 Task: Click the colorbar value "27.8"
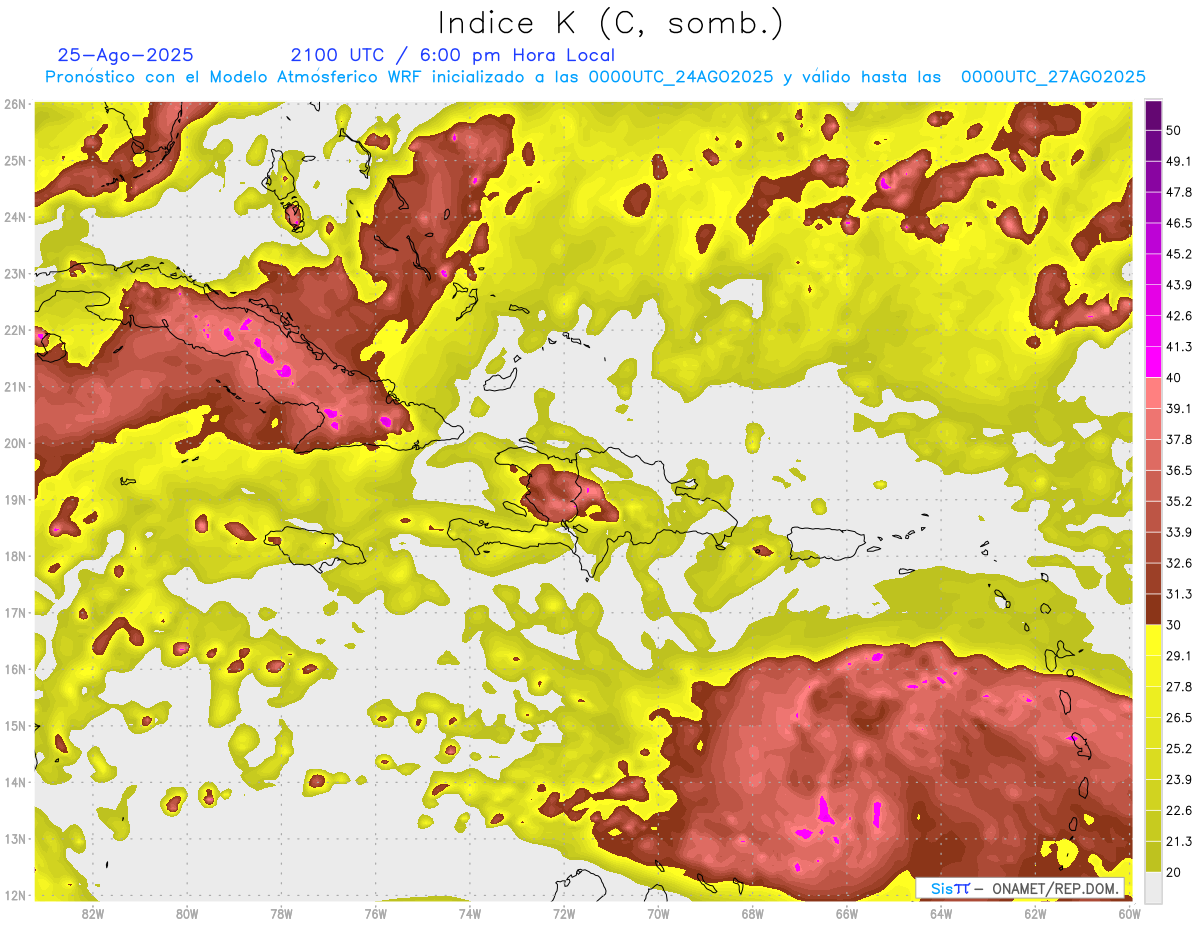coord(1178,687)
